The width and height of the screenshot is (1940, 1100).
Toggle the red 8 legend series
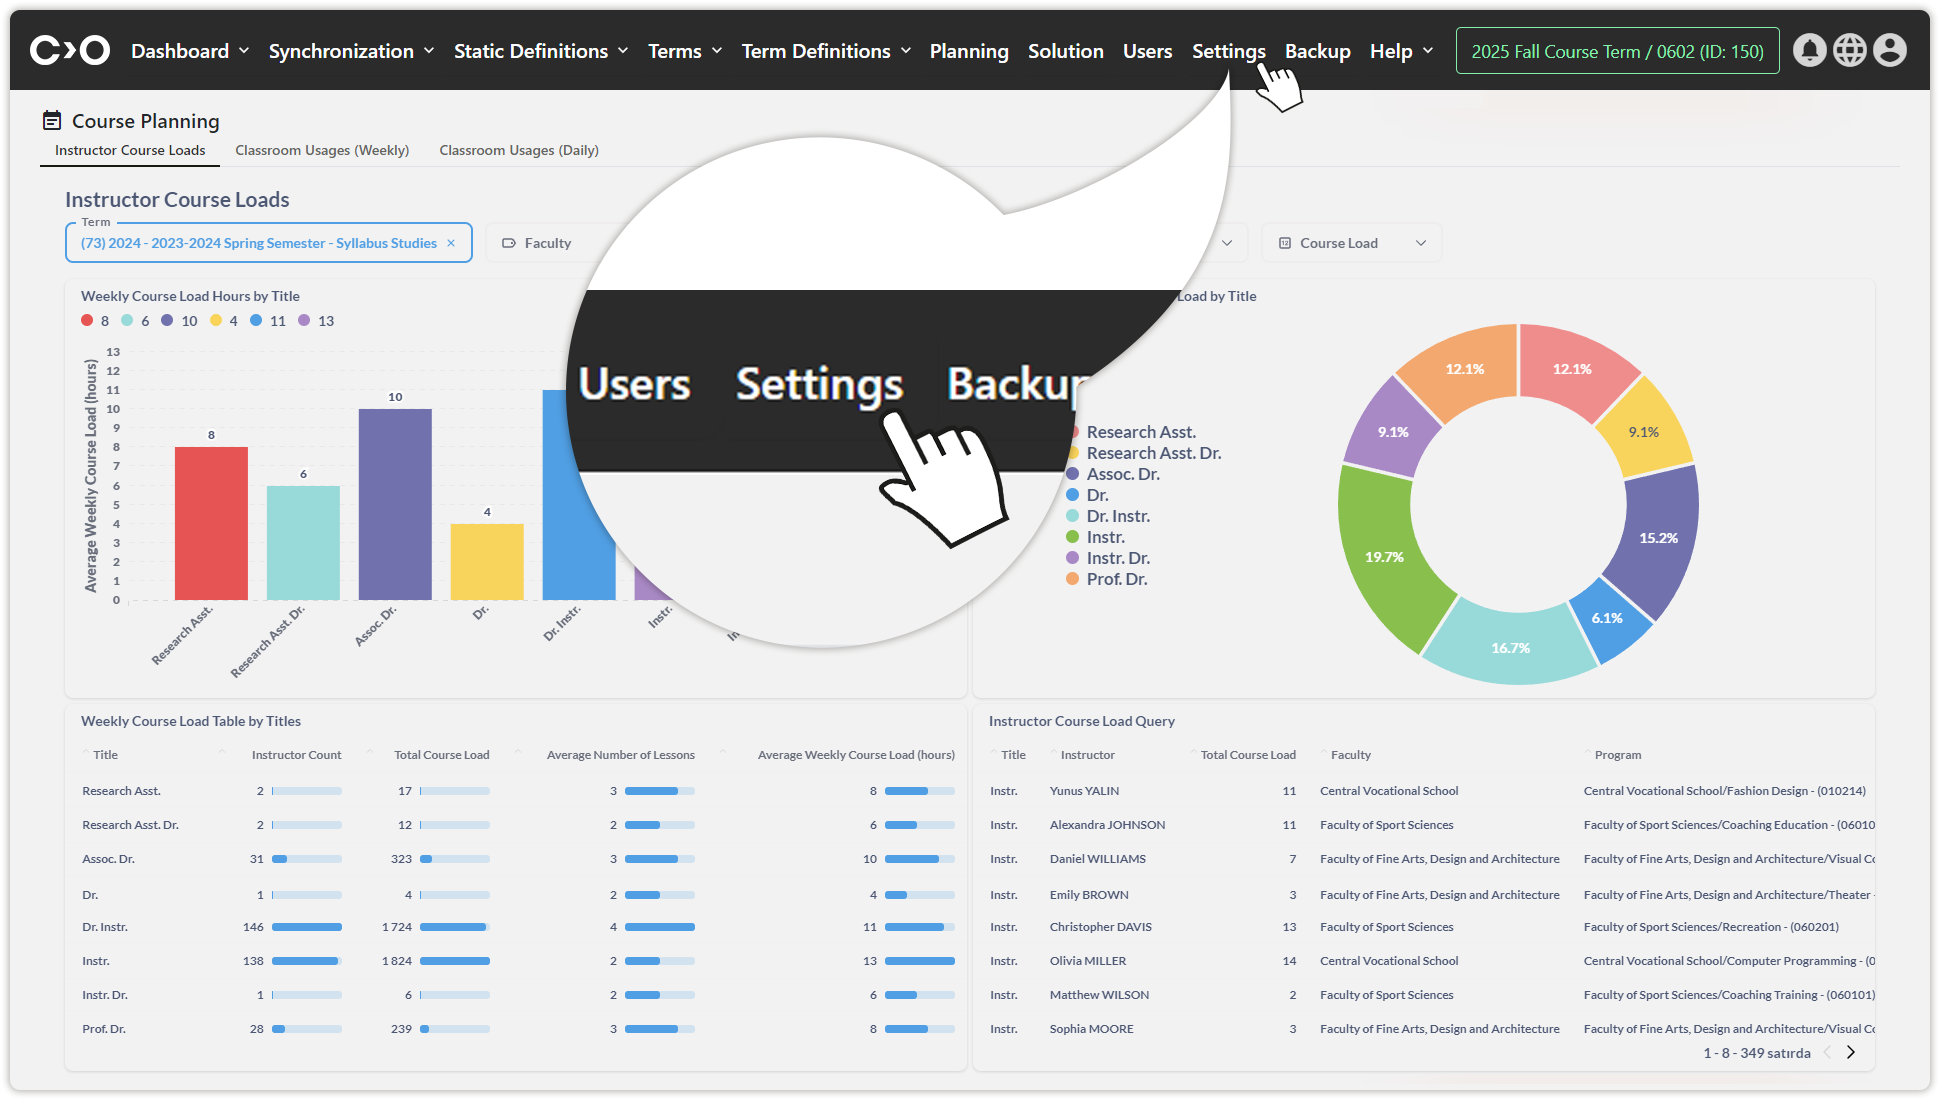[88, 321]
